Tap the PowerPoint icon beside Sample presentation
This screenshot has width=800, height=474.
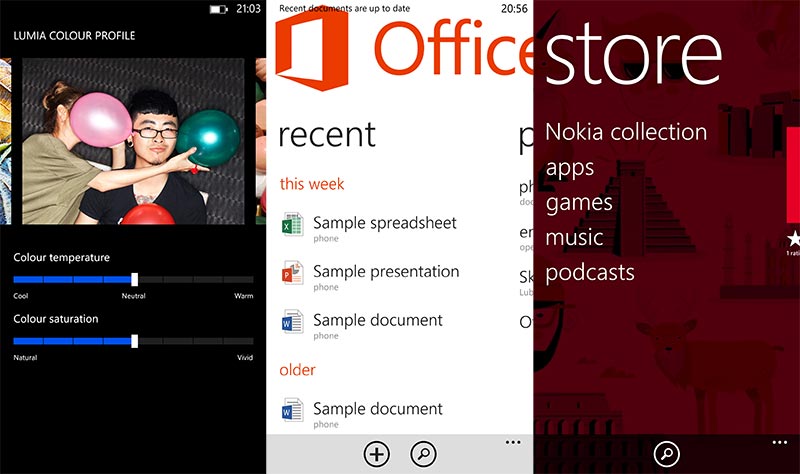coord(292,273)
